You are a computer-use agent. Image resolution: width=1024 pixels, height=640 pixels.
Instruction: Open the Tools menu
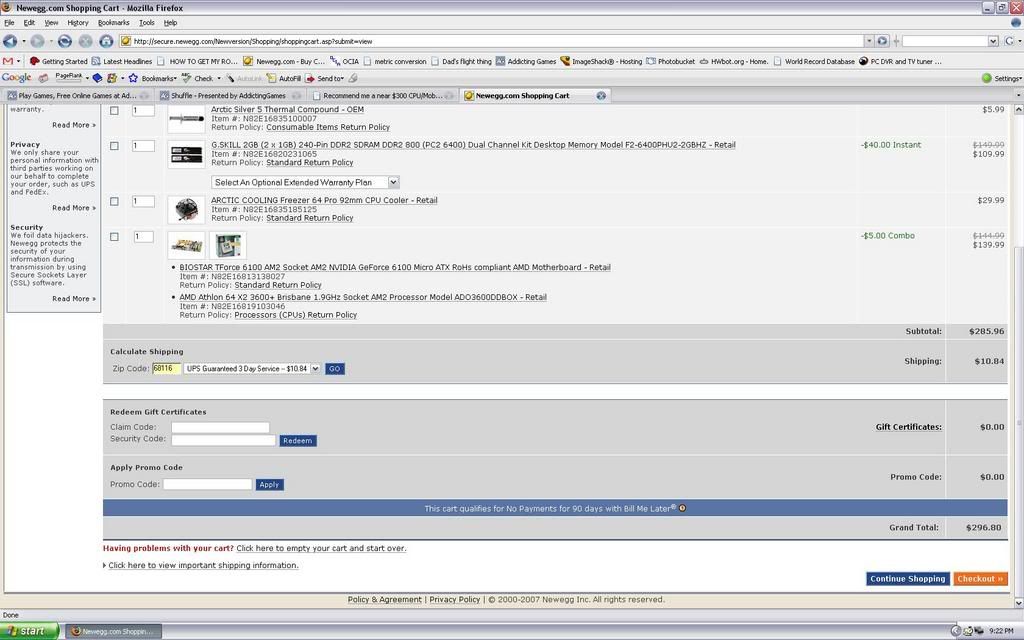coord(147,23)
